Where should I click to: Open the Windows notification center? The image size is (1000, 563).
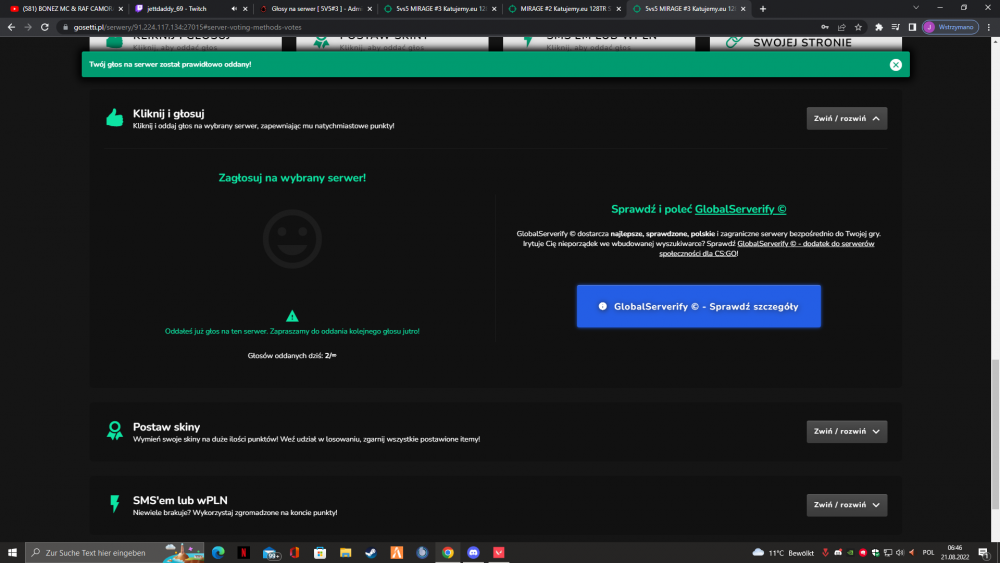click(984, 553)
